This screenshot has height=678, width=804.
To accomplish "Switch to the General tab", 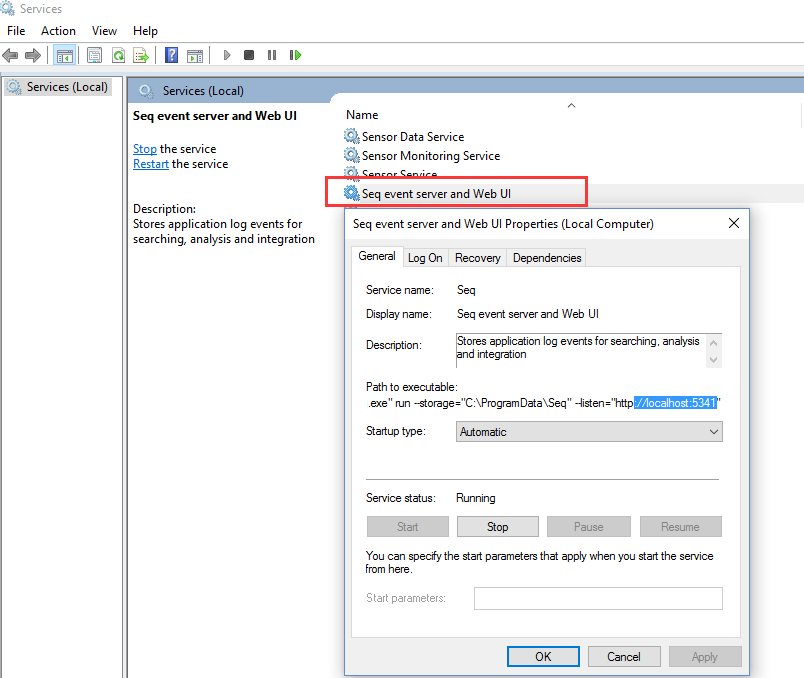I will click(x=377, y=256).
